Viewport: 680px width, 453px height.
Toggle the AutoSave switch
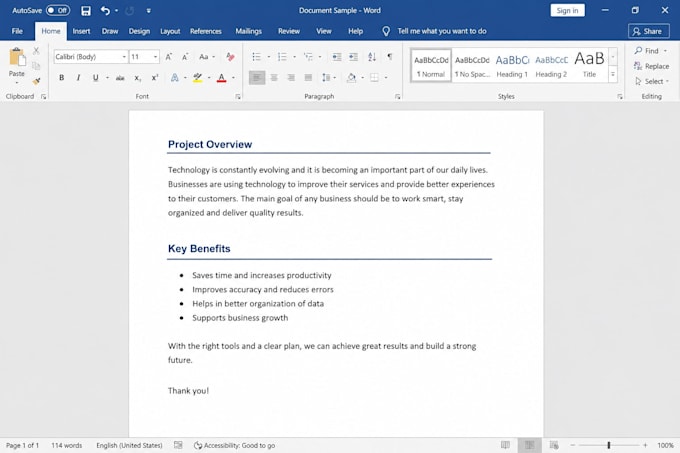click(58, 10)
